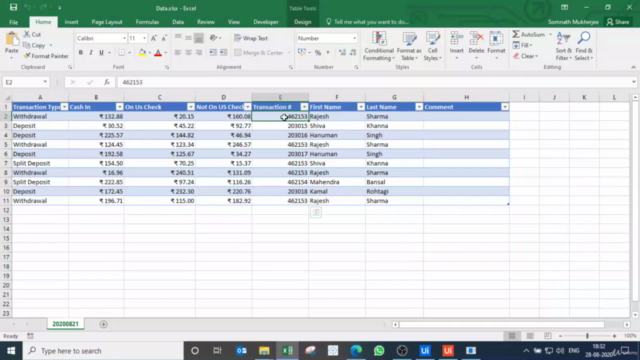Open Cell Styles gallery

(x=432, y=46)
